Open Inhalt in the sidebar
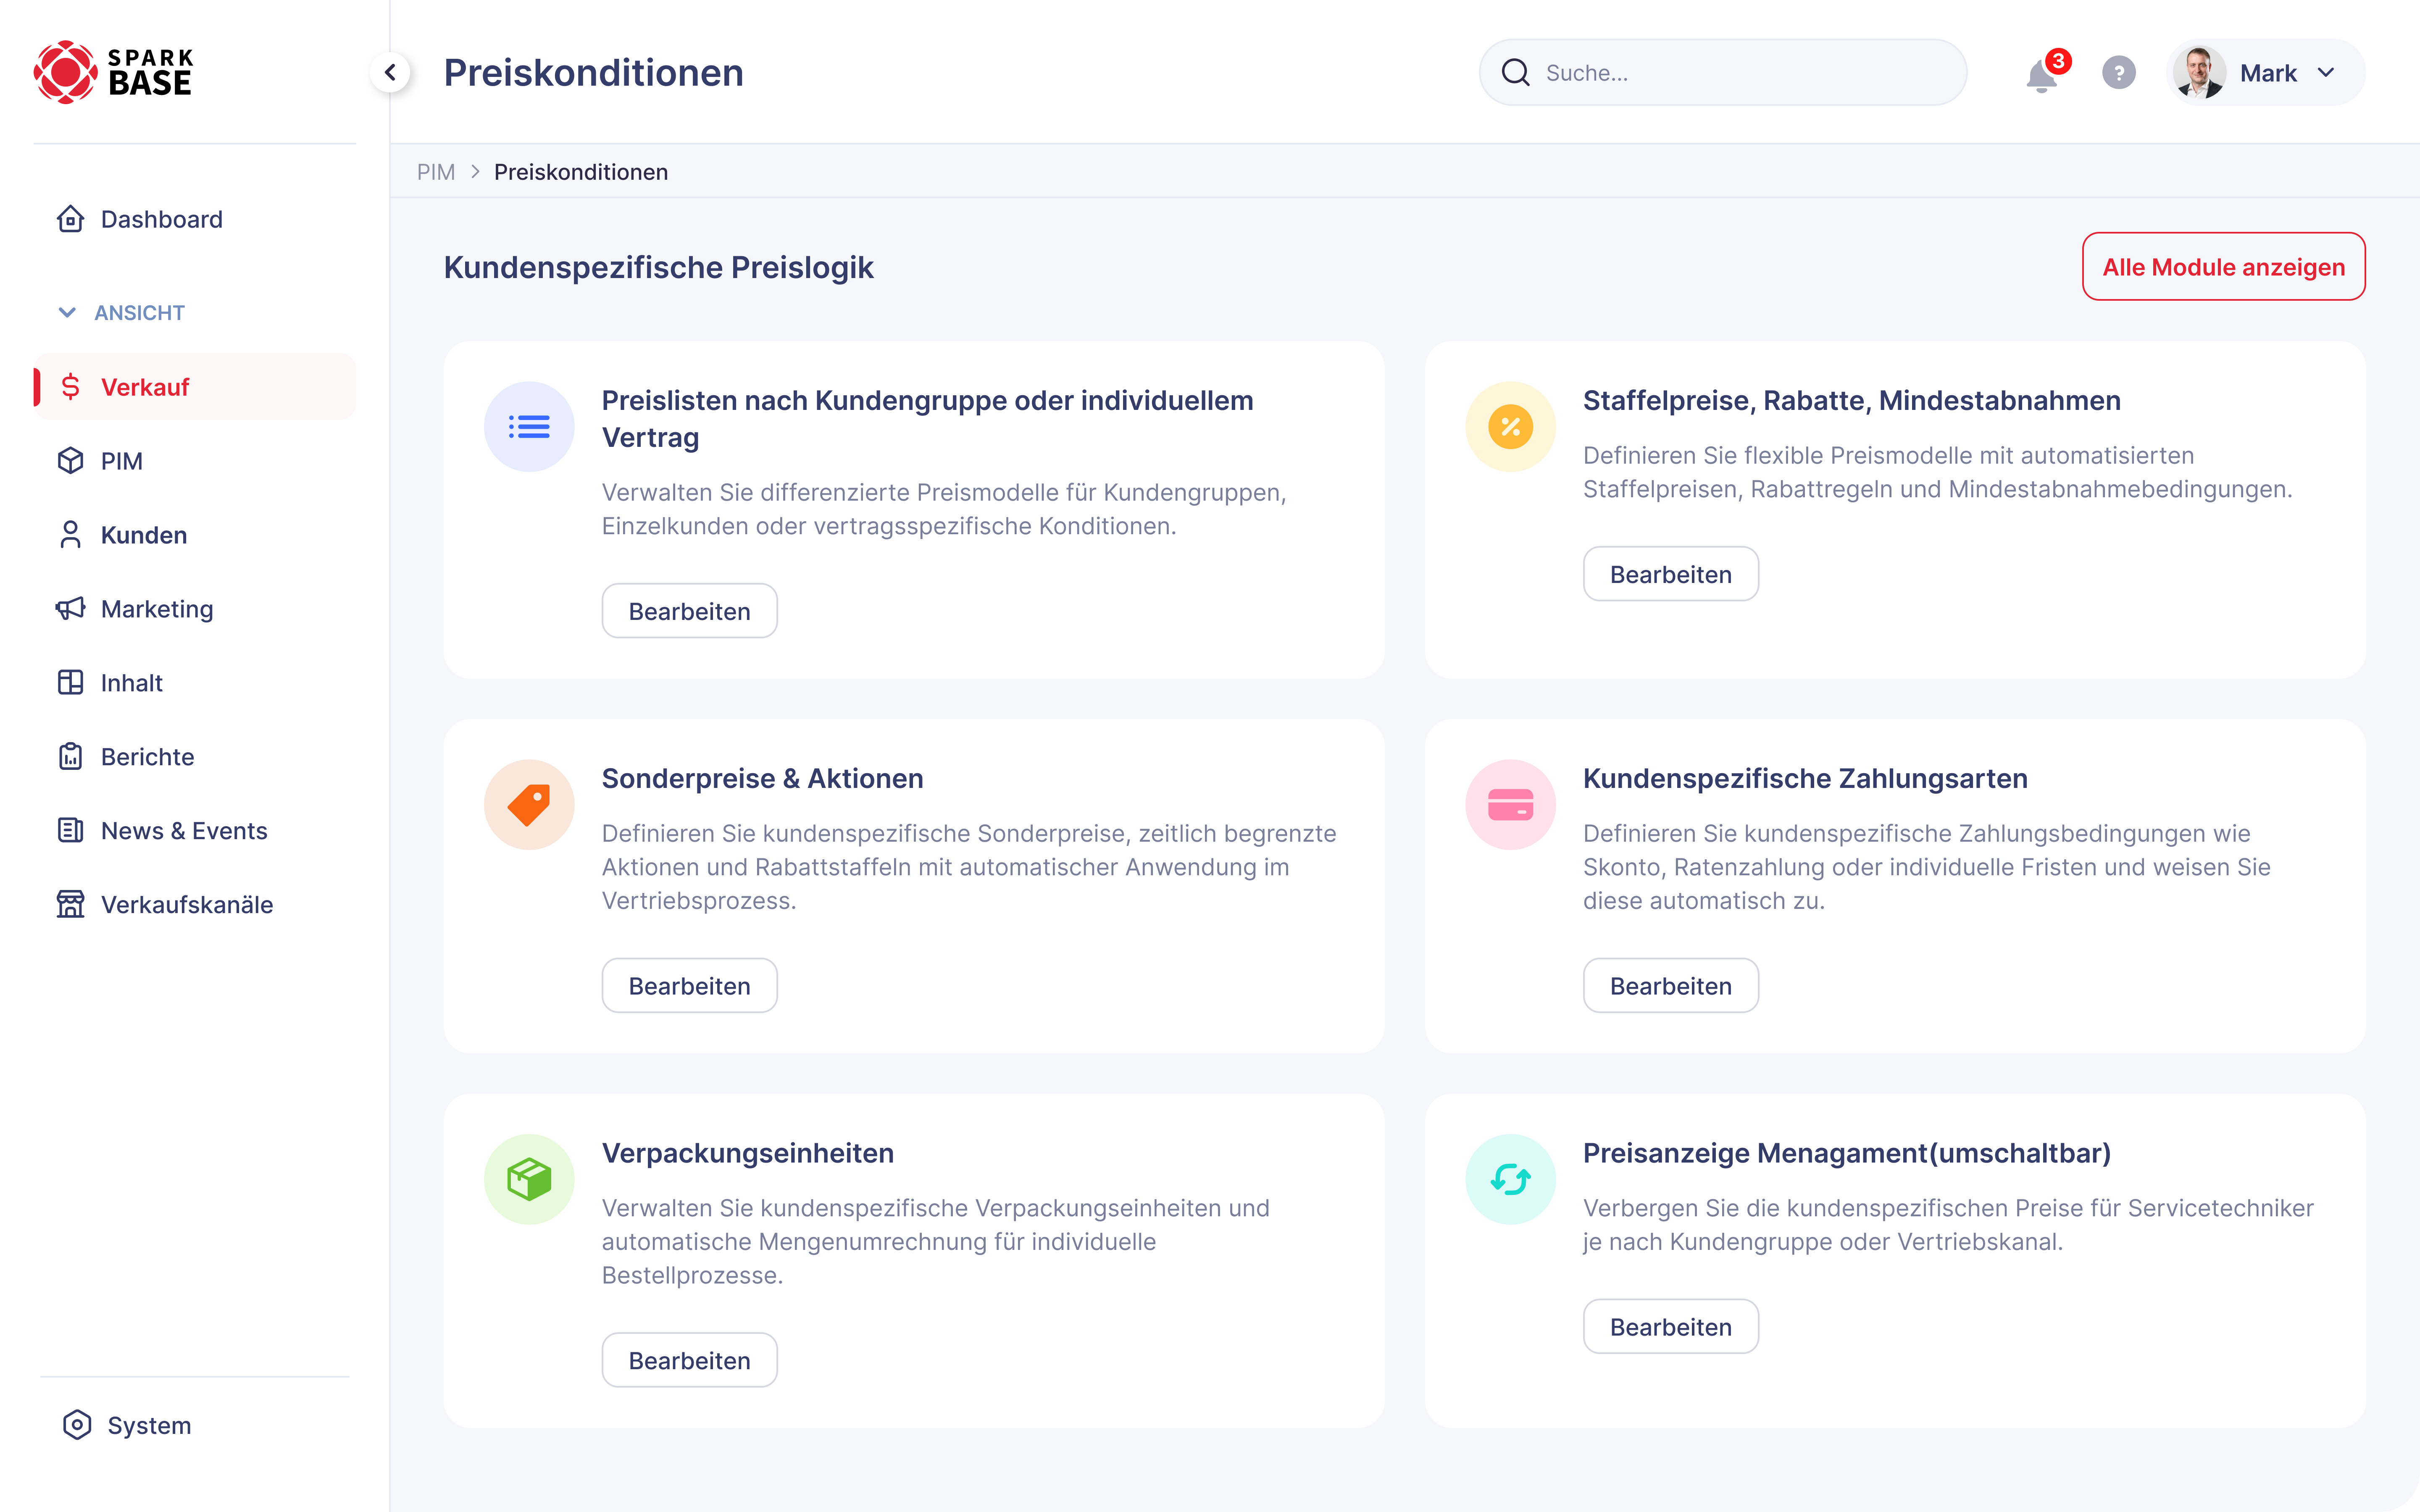This screenshot has height=1512, width=2420. tap(195, 682)
